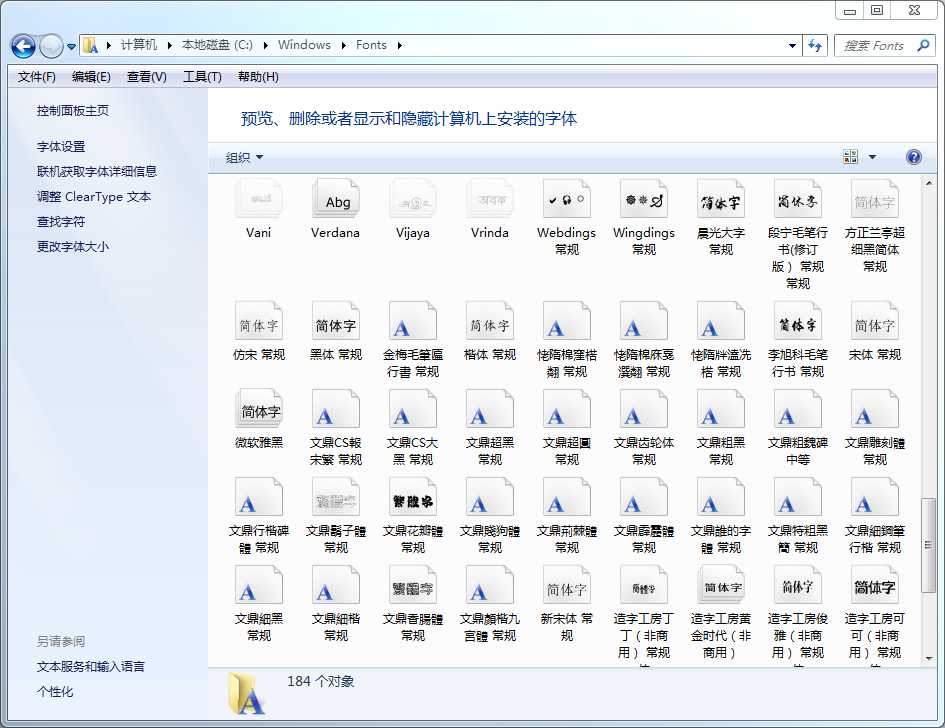
Task: Expand the address bar history dropdown
Action: tap(793, 45)
